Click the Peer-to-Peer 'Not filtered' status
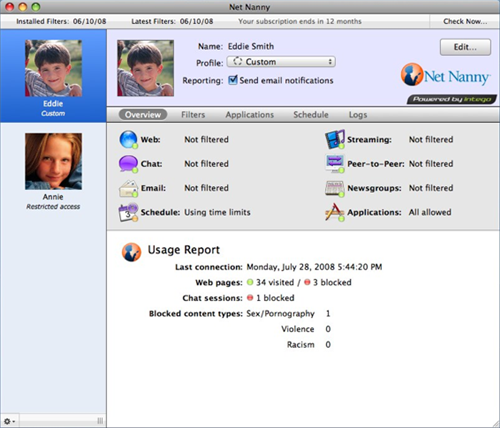500x428 pixels. pyautogui.click(x=431, y=164)
